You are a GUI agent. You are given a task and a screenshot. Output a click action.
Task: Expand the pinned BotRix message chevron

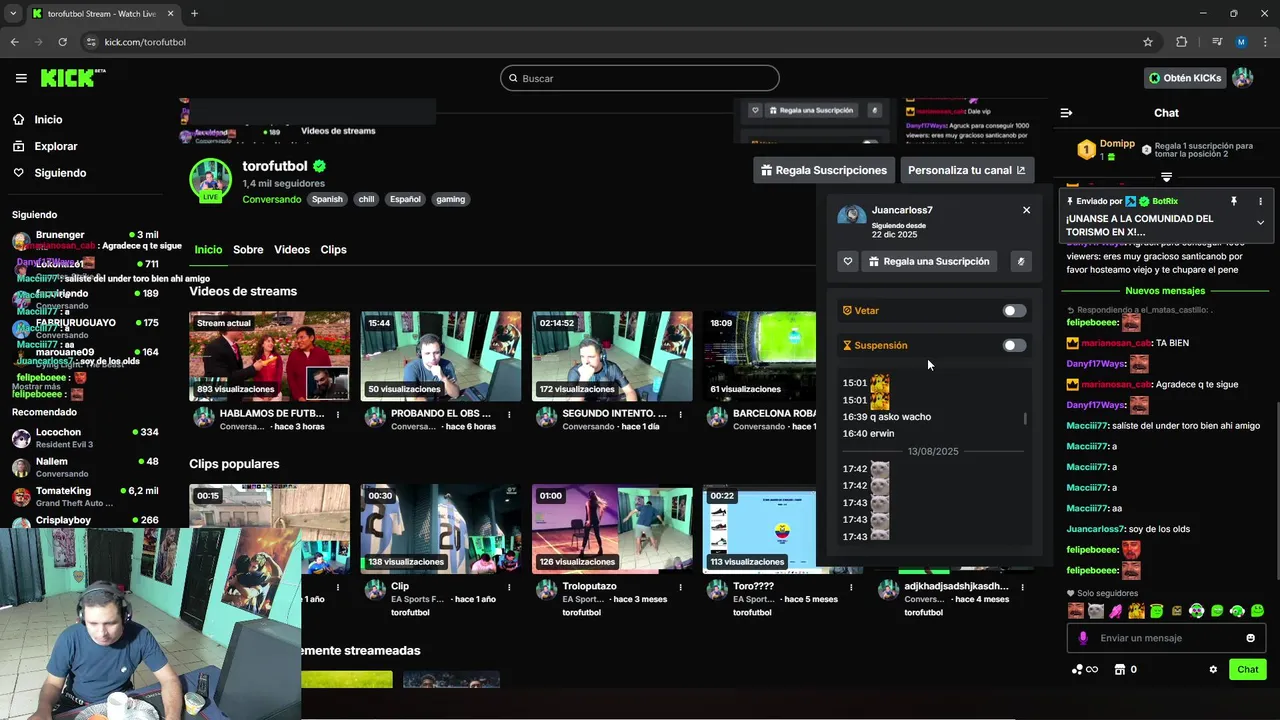pos(1260,222)
